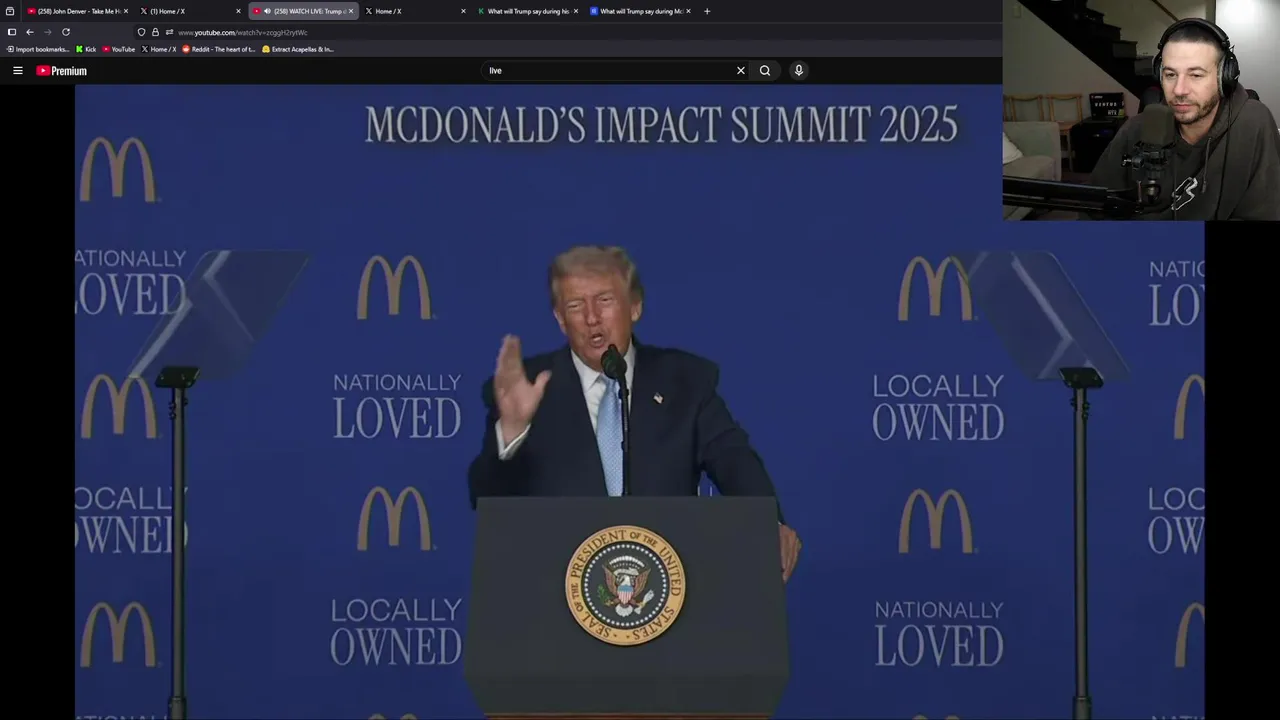Go to YouTube Premium home logo

point(61,71)
